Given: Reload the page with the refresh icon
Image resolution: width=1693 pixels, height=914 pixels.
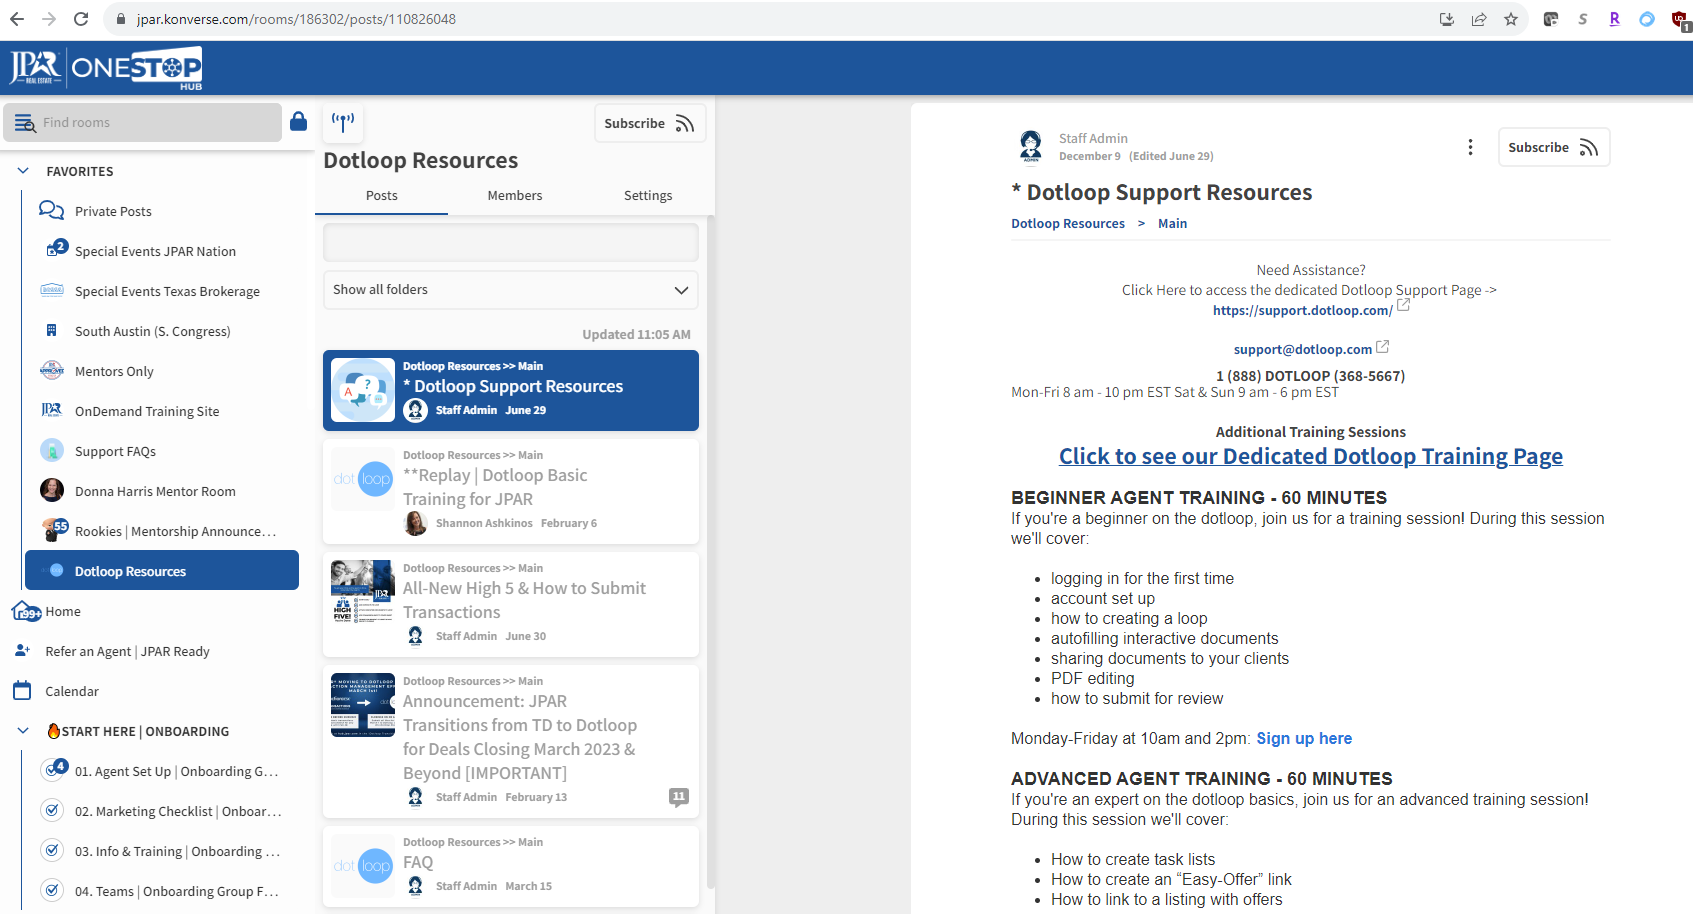Looking at the screenshot, I should click(x=81, y=19).
